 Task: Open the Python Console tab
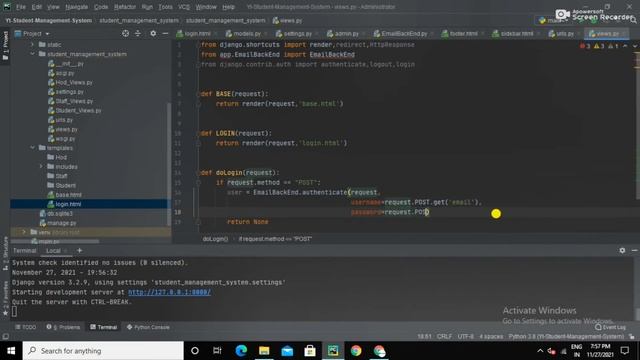tap(148, 327)
